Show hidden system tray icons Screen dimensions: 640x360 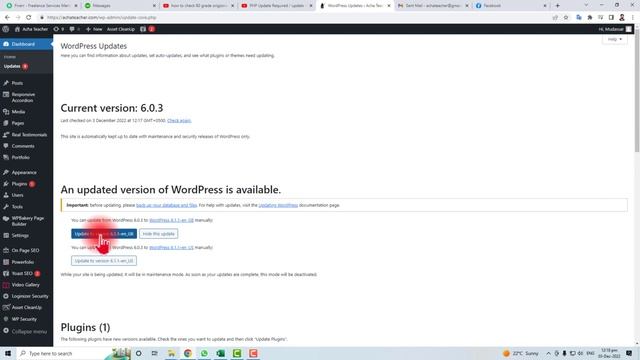(548, 353)
